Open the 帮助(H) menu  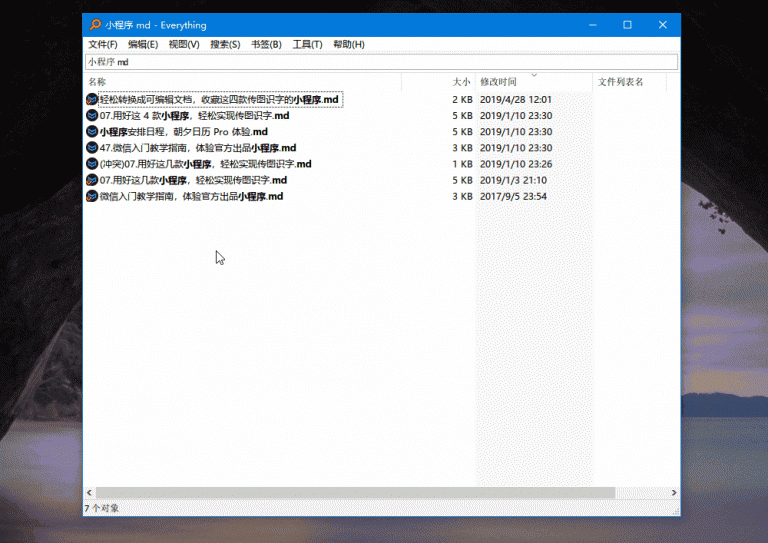pyautogui.click(x=349, y=45)
